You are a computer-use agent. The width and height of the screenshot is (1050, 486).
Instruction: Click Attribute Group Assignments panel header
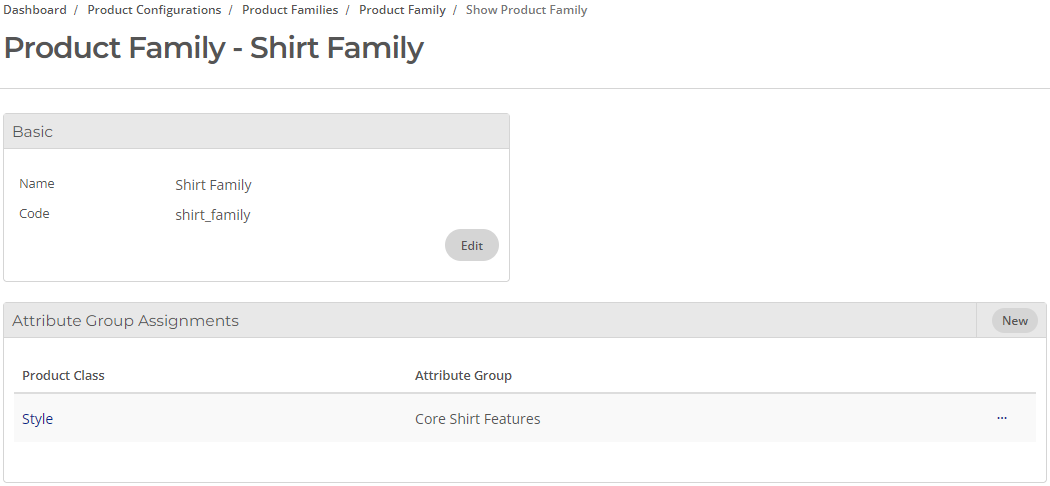pos(490,321)
